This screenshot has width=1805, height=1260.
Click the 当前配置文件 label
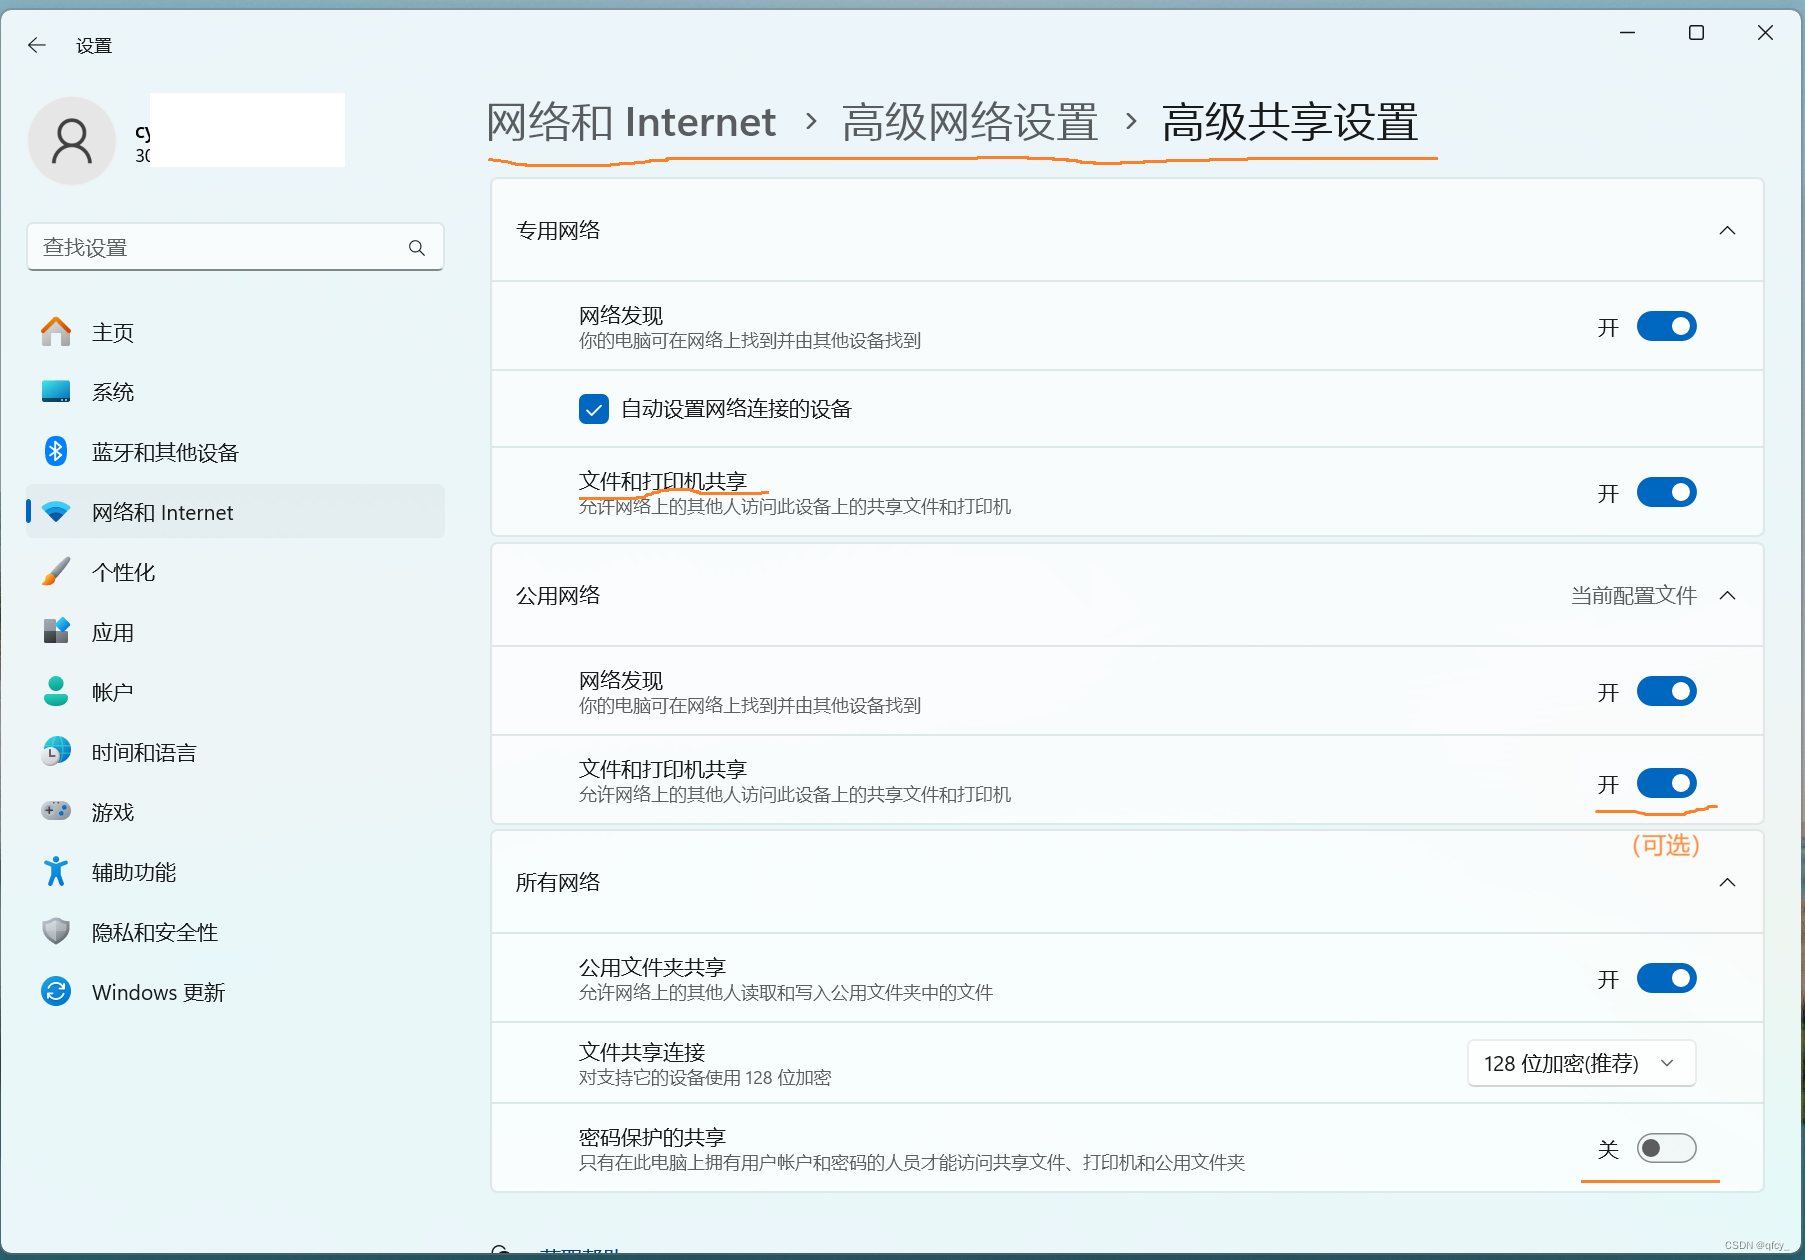click(x=1633, y=596)
